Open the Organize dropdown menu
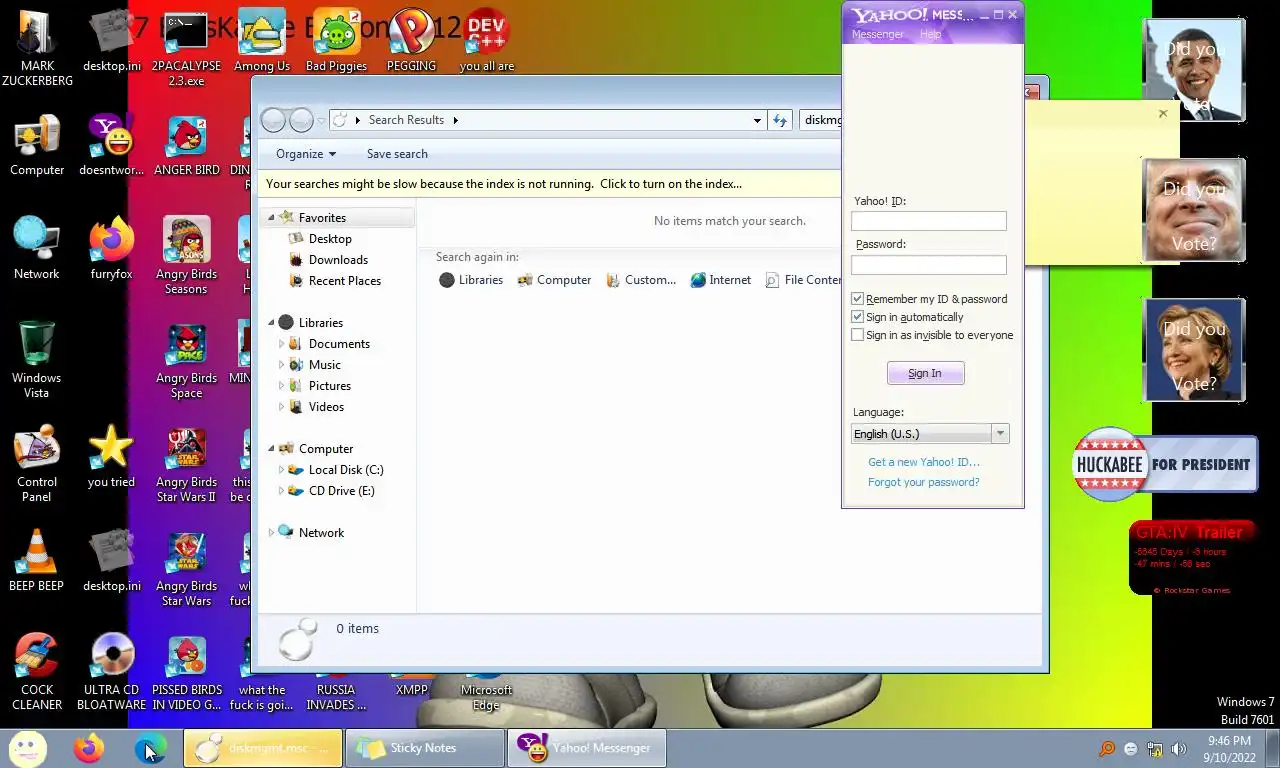Screen dimensions: 1280x768 pos(306,154)
